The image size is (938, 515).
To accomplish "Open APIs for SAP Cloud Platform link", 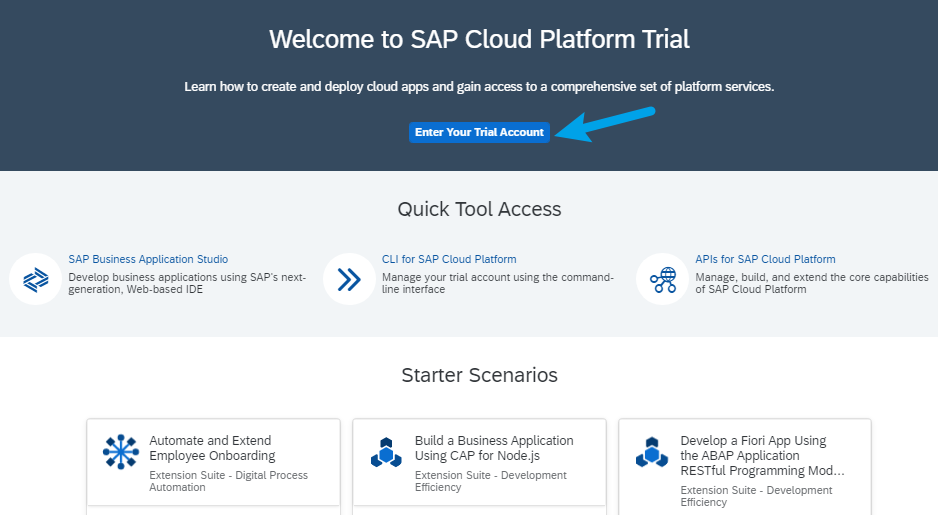I will point(765,259).
